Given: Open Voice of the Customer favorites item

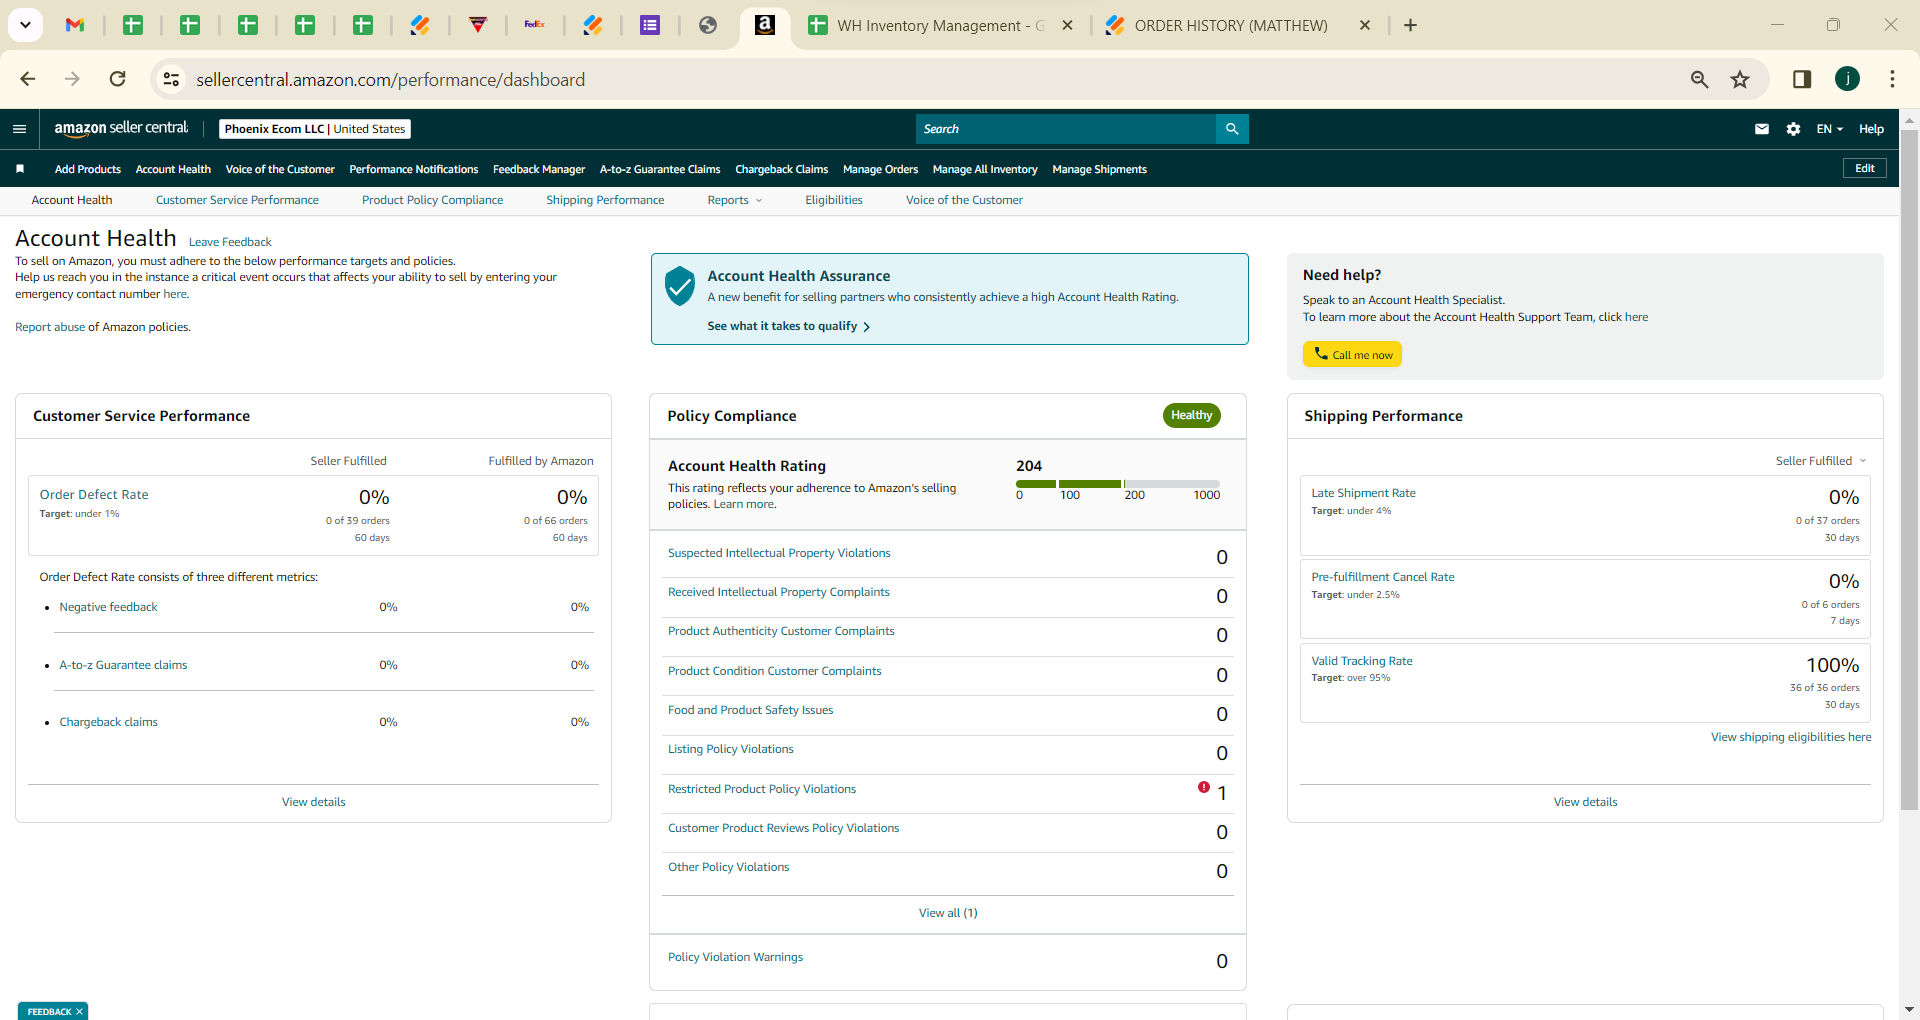Looking at the screenshot, I should [x=280, y=169].
